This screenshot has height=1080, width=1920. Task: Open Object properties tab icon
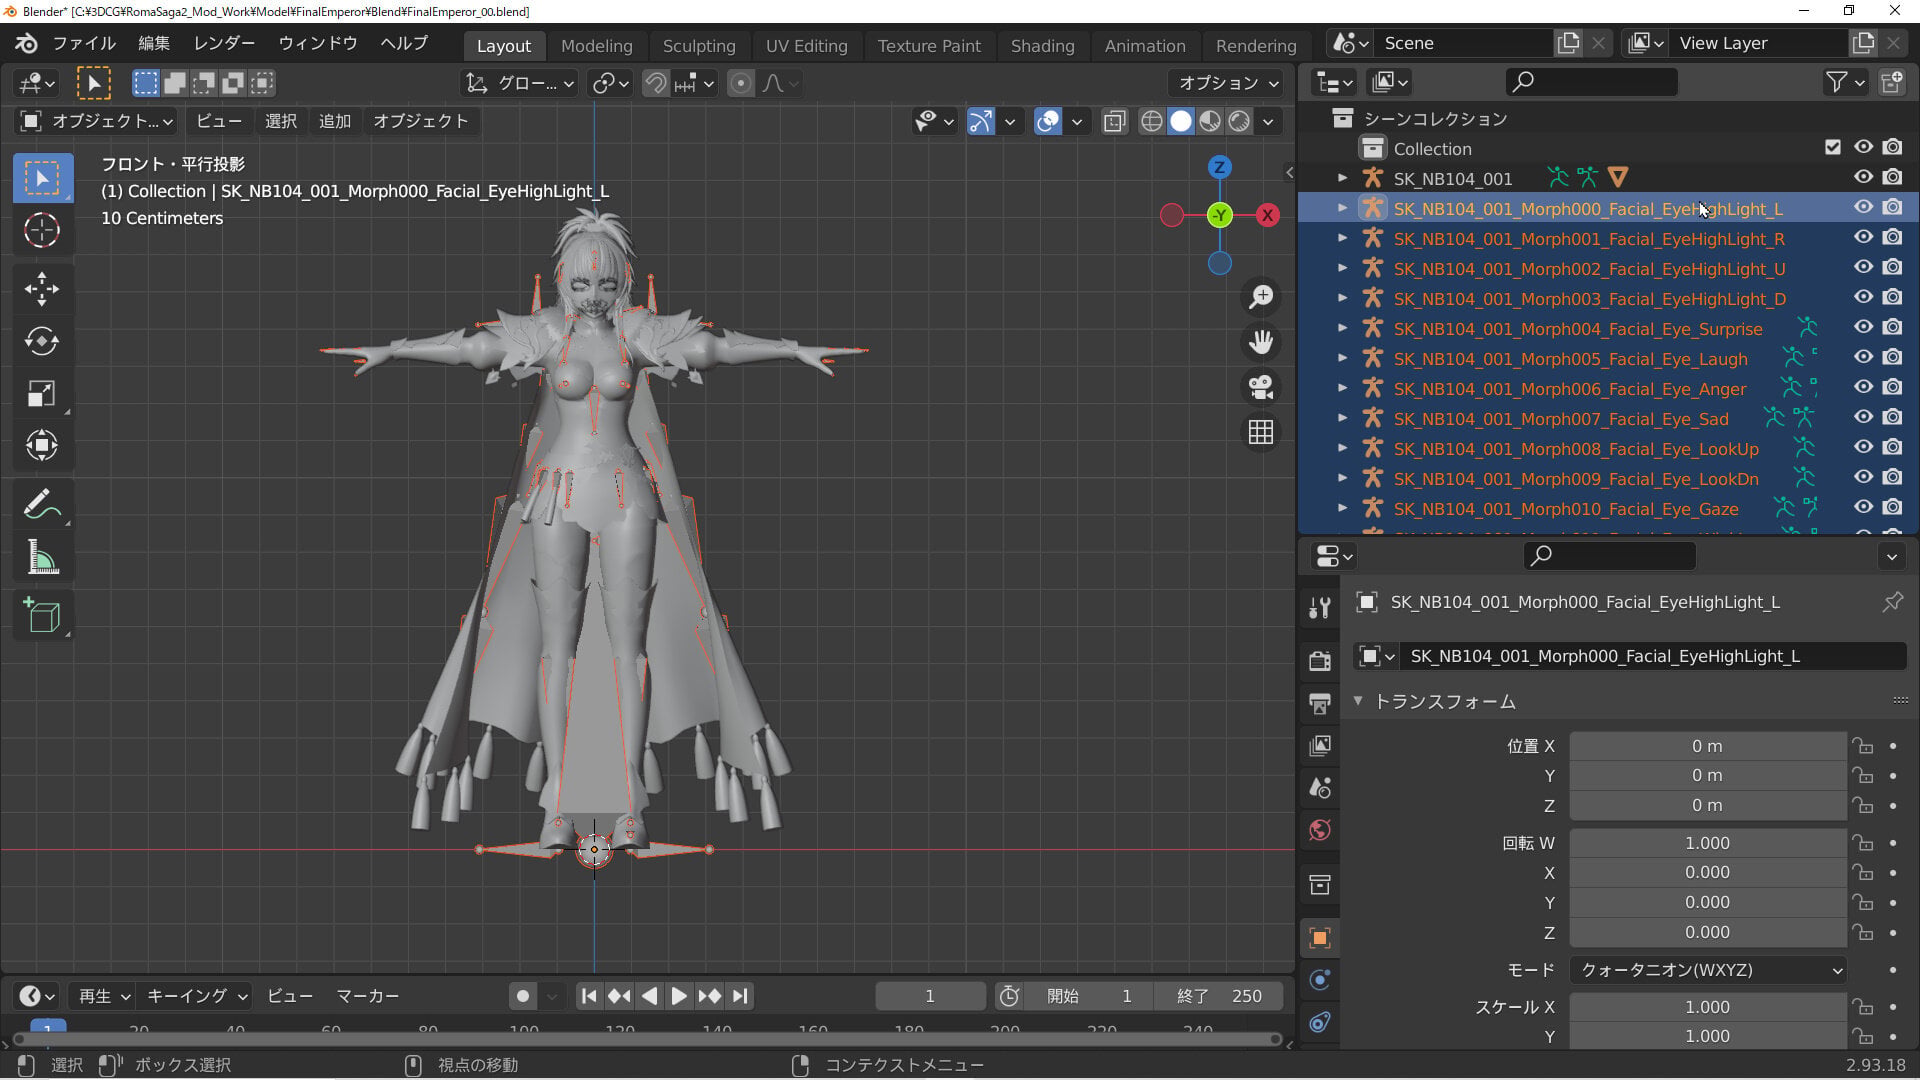coord(1320,937)
